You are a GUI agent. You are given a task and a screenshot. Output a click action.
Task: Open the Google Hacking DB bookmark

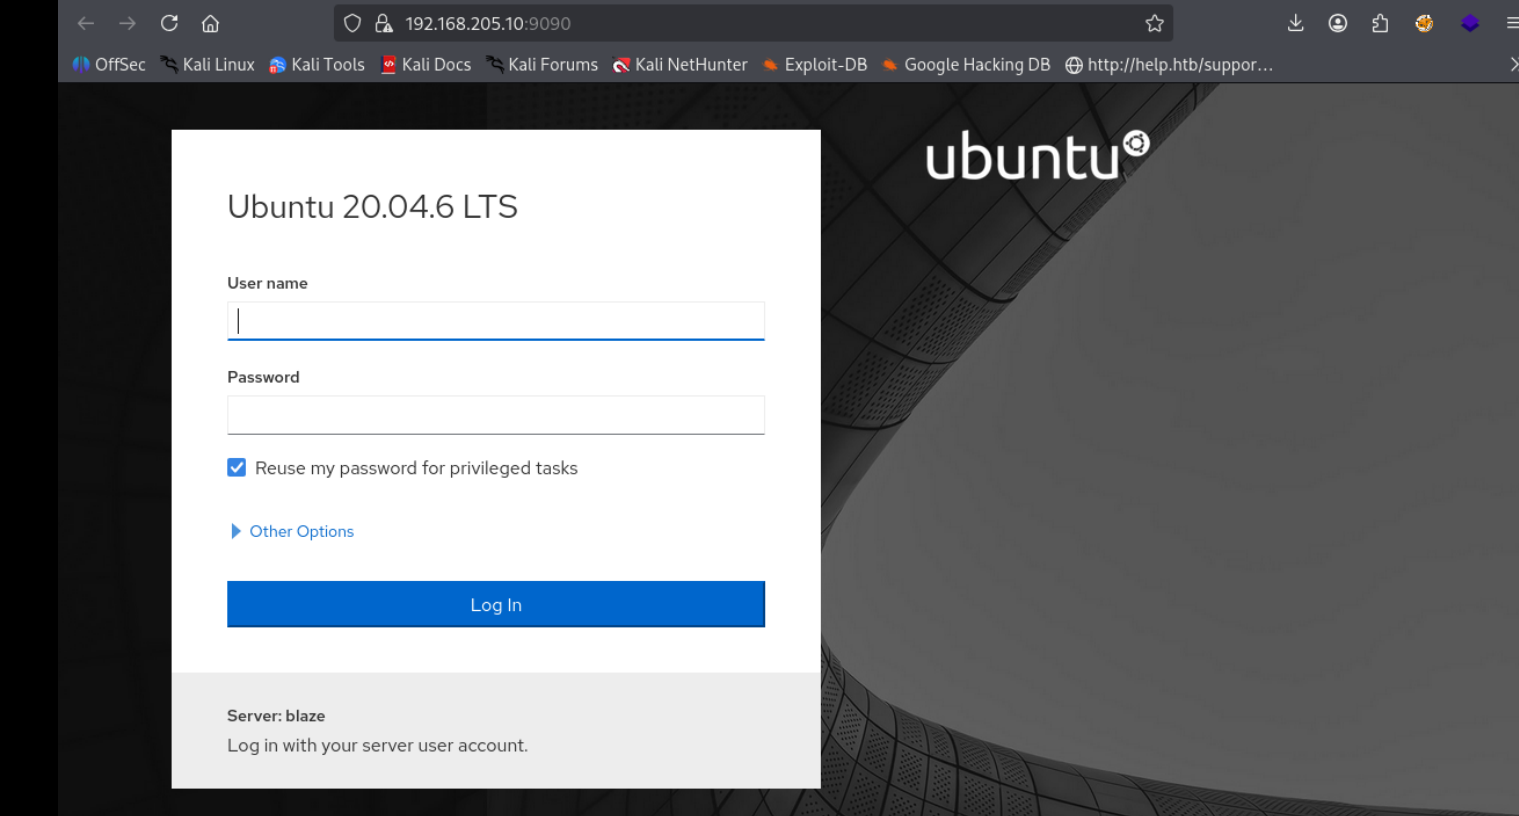point(966,64)
